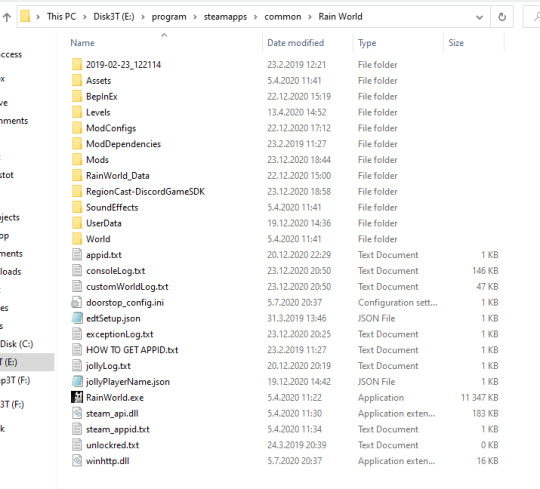The height and width of the screenshot is (489, 540).
Task: Click the BepInEx folder icon
Action: pos(77,96)
